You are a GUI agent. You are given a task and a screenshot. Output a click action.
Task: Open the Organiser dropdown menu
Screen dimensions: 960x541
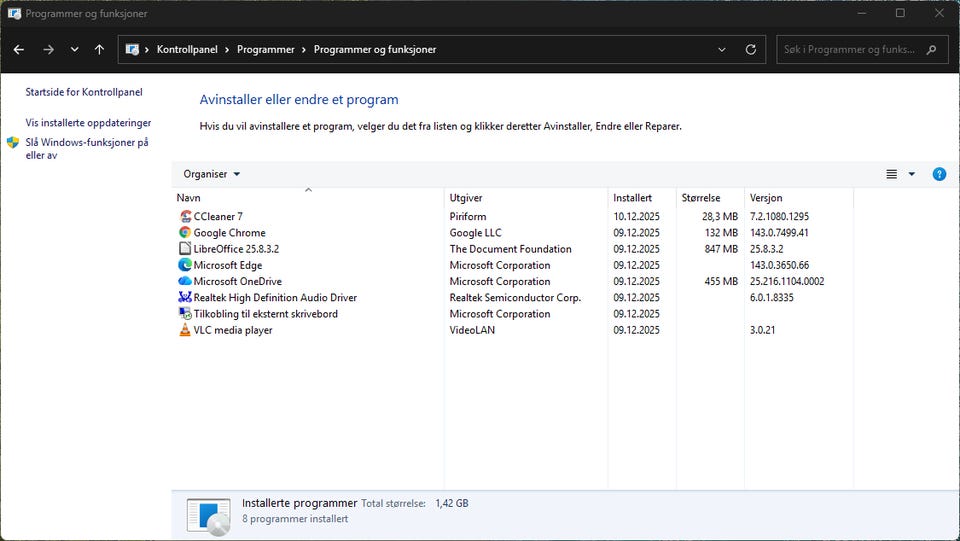211,174
